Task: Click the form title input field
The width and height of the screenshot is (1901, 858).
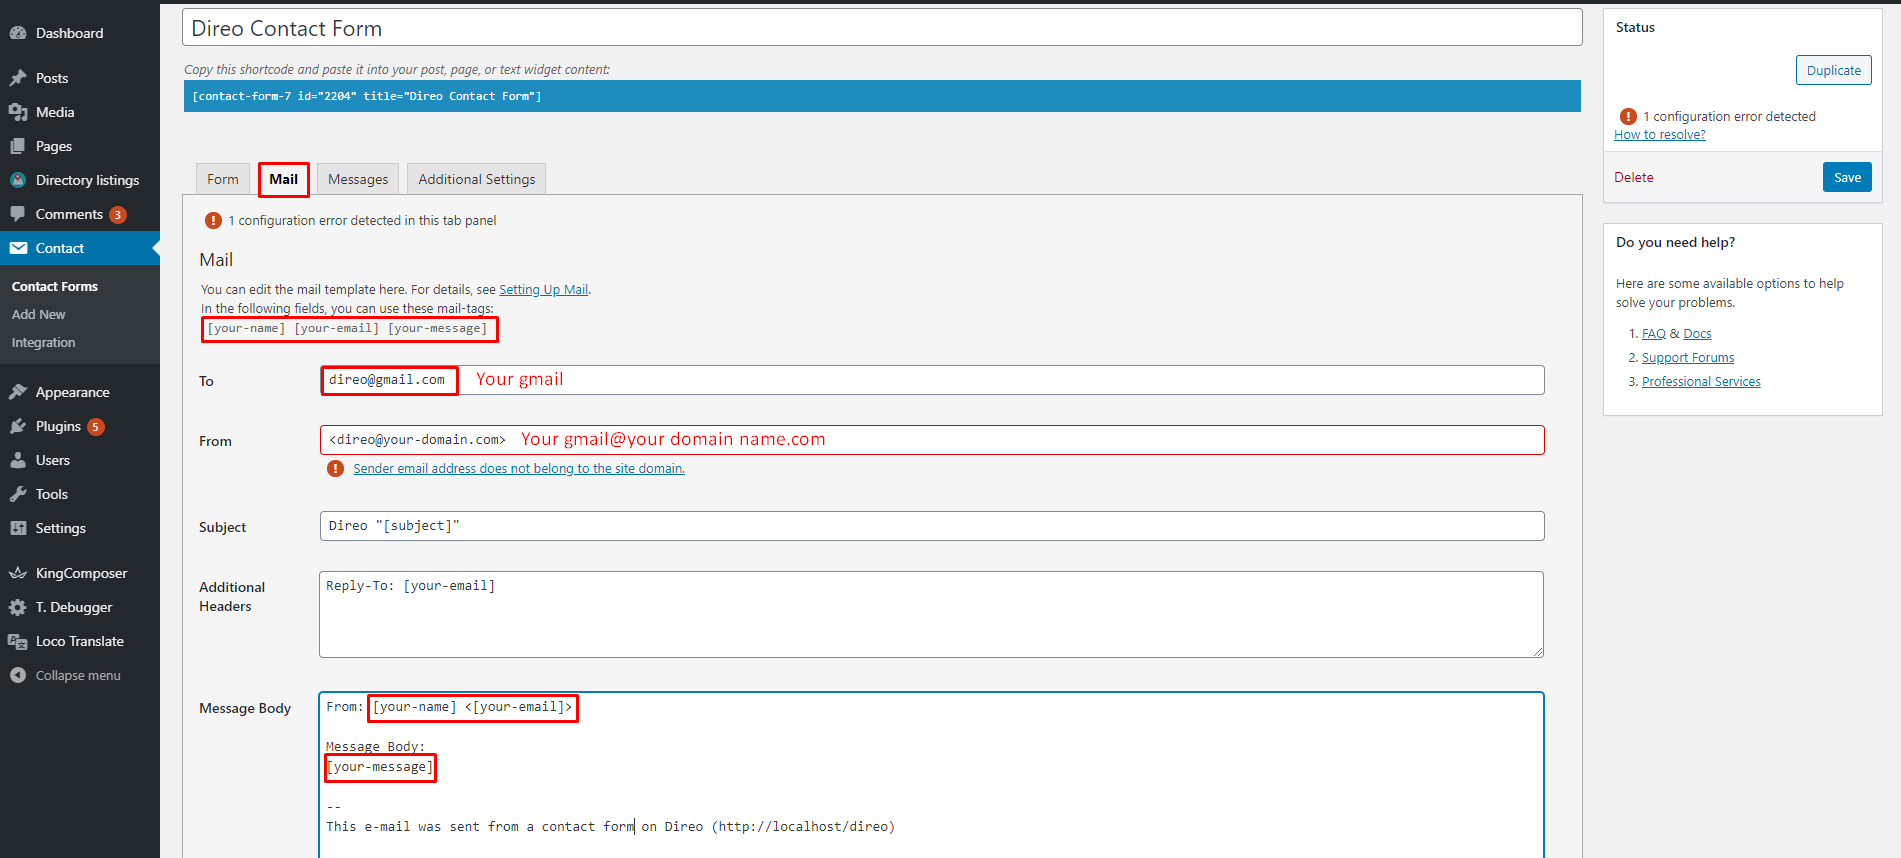Action: [882, 28]
